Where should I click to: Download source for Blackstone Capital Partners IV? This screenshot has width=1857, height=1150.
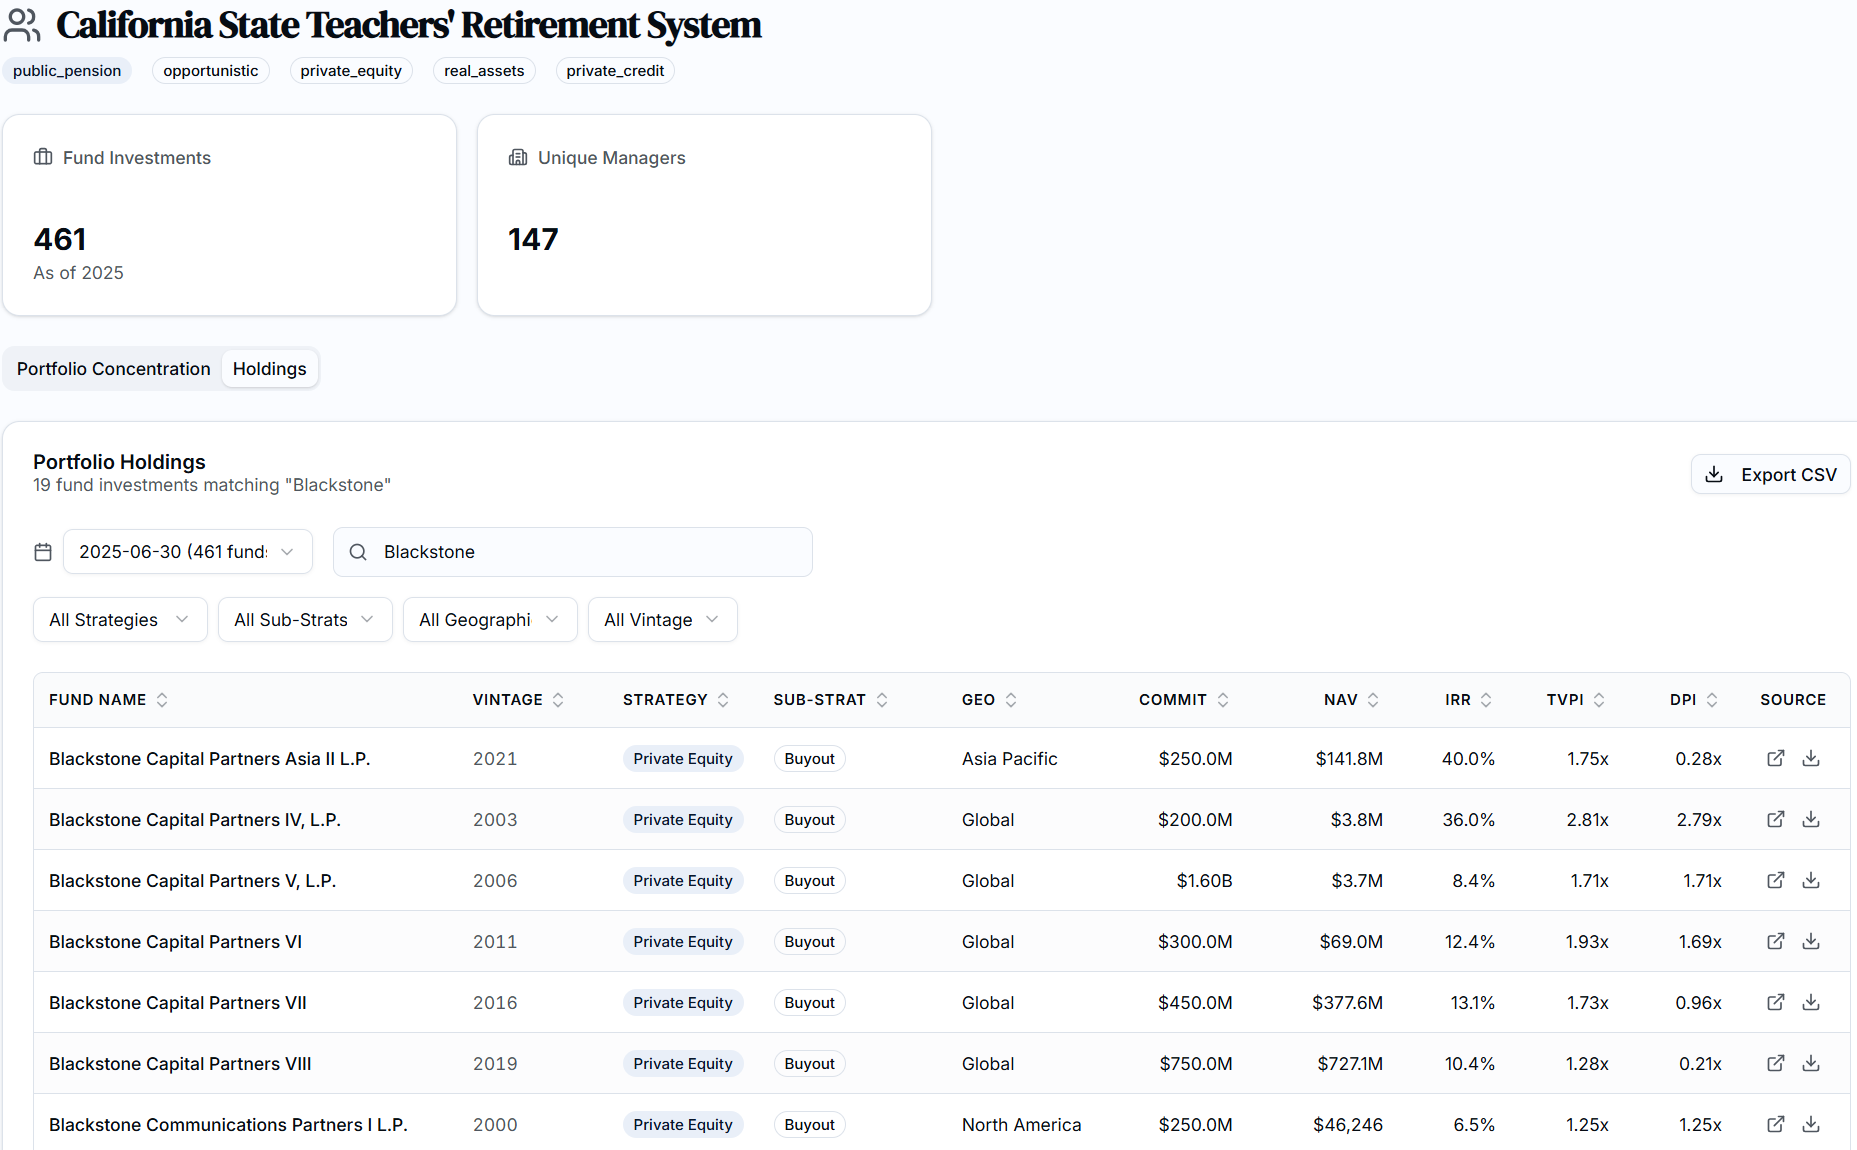click(x=1811, y=819)
